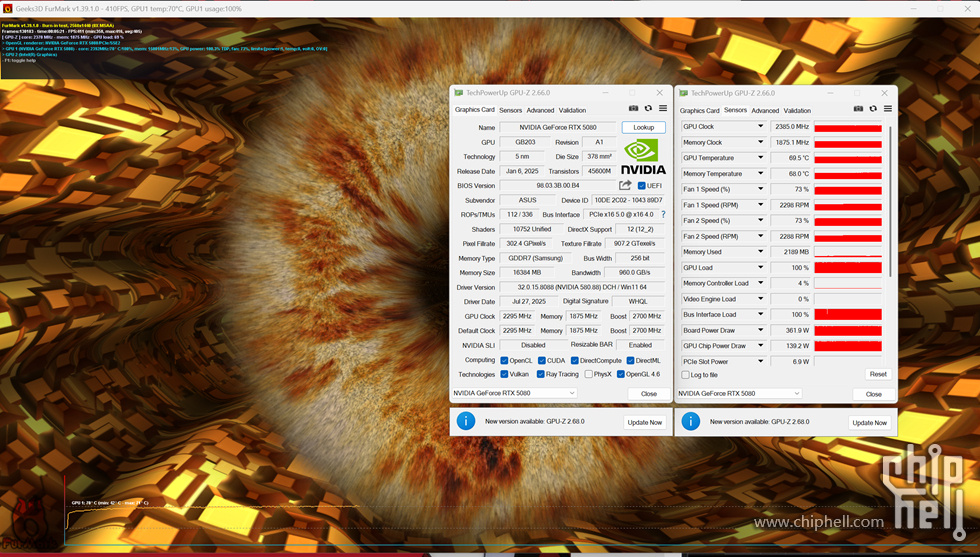The width and height of the screenshot is (980, 557).
Task: Click the Memory Size value 16384 MB
Action: (x=526, y=273)
